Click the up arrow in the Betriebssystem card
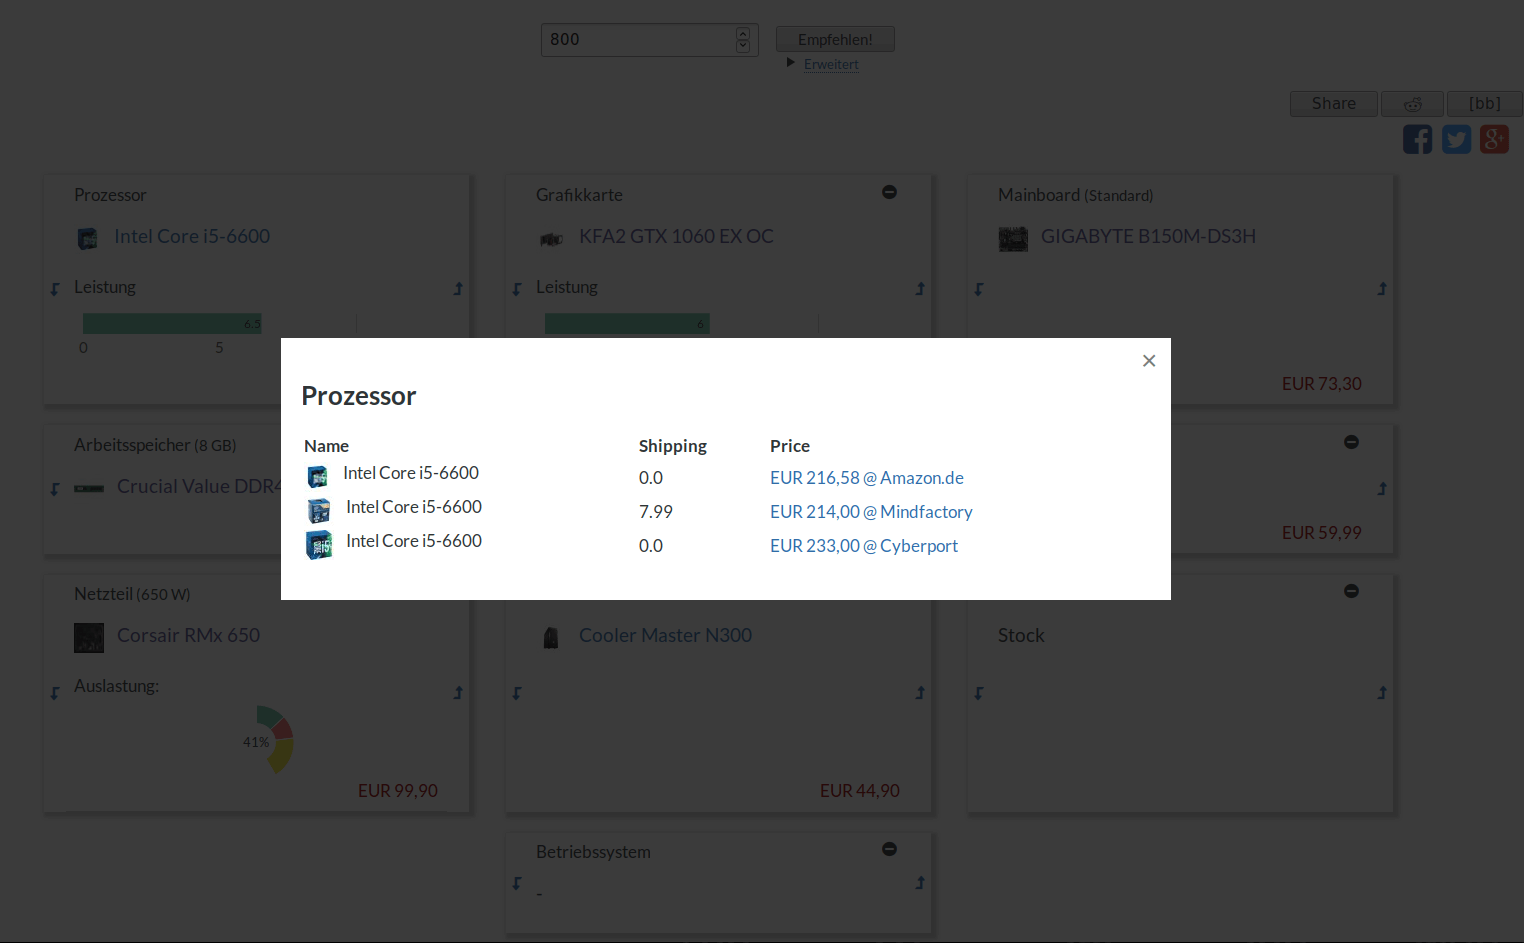1524x943 pixels. pyautogui.click(x=920, y=883)
